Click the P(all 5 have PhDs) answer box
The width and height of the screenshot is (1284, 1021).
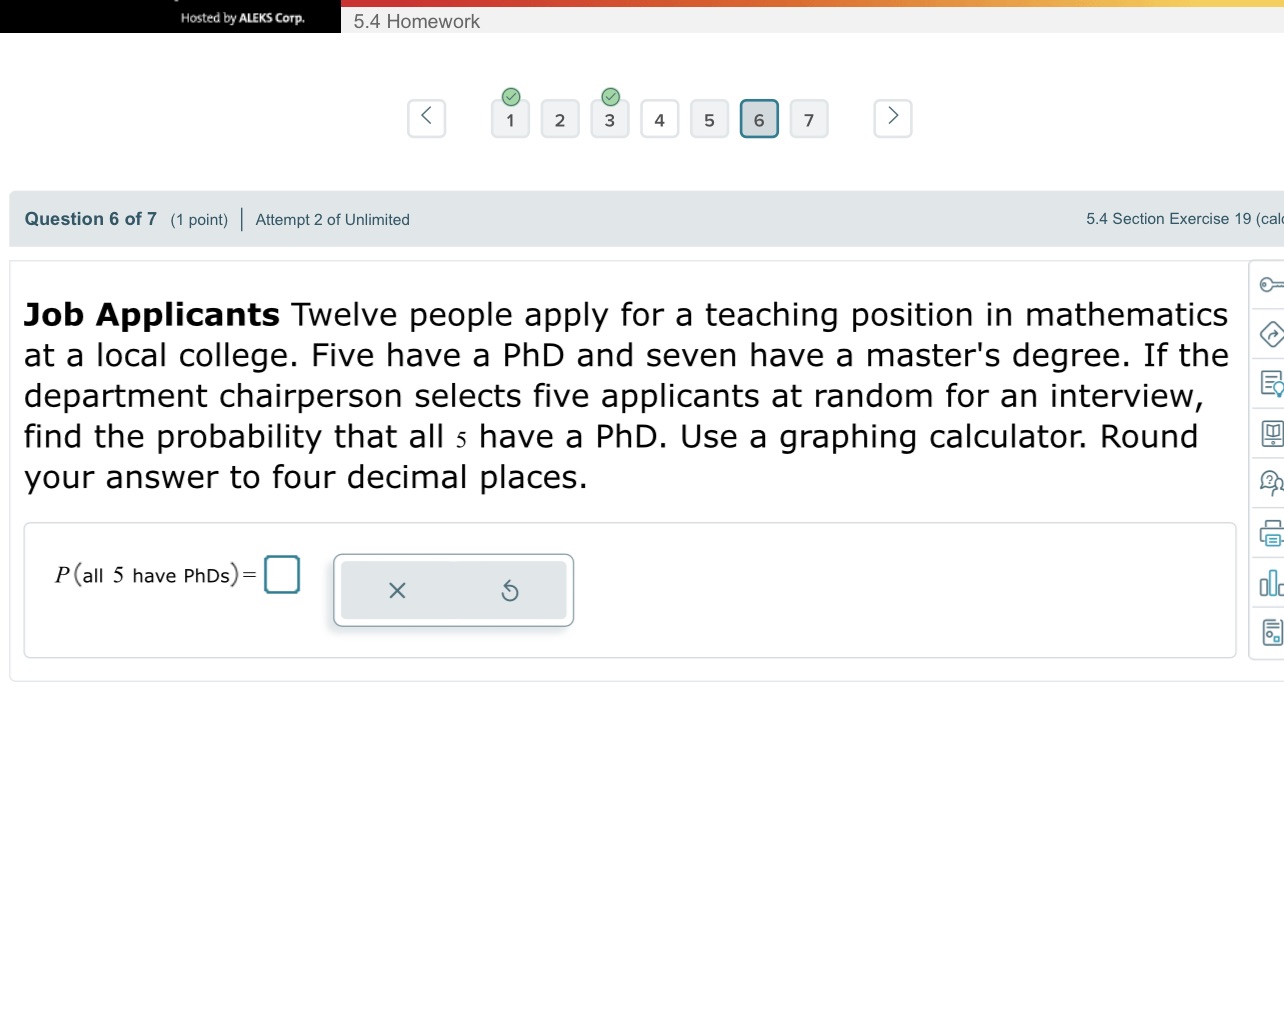click(282, 575)
